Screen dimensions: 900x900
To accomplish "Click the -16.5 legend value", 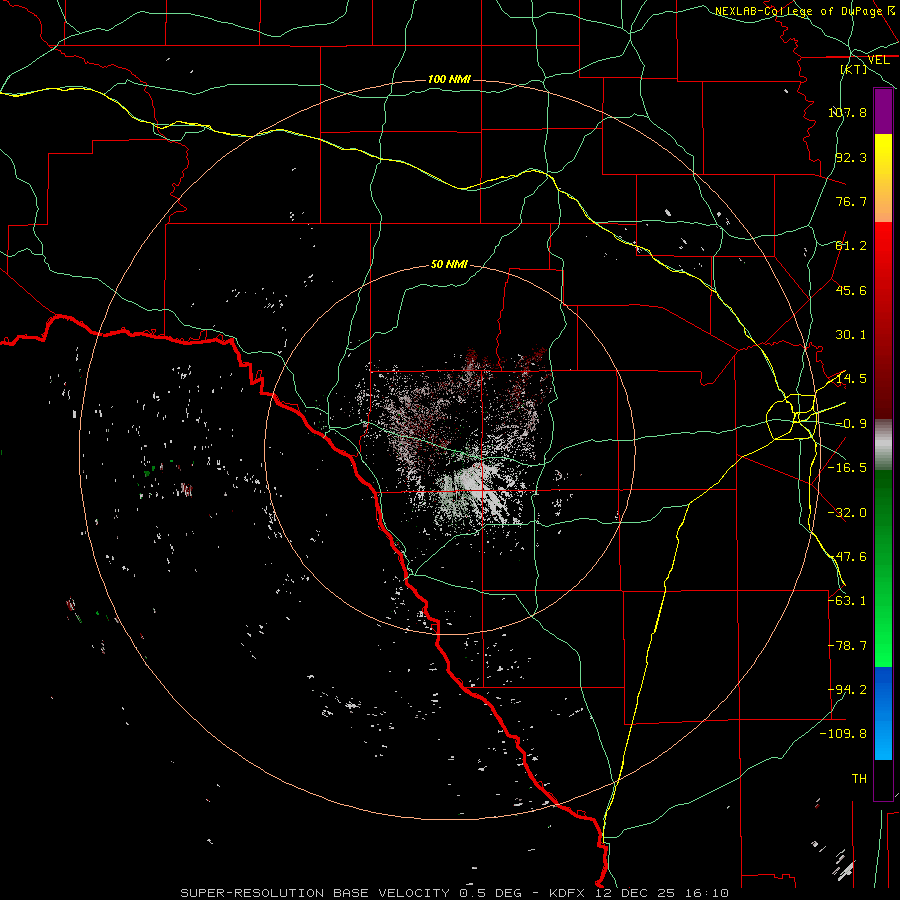I will [x=847, y=468].
